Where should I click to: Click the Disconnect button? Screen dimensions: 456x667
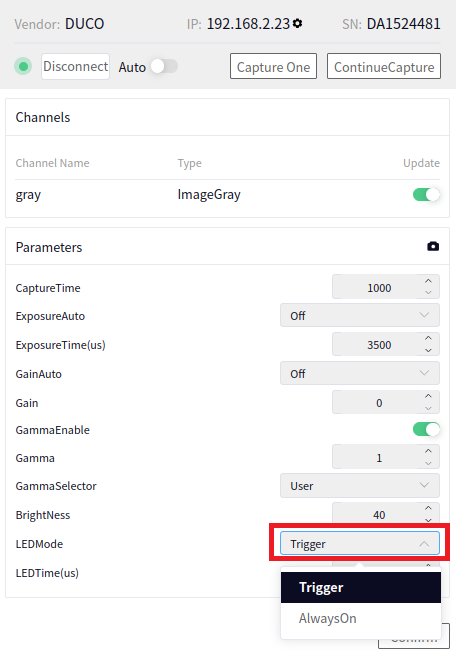[x=75, y=66]
